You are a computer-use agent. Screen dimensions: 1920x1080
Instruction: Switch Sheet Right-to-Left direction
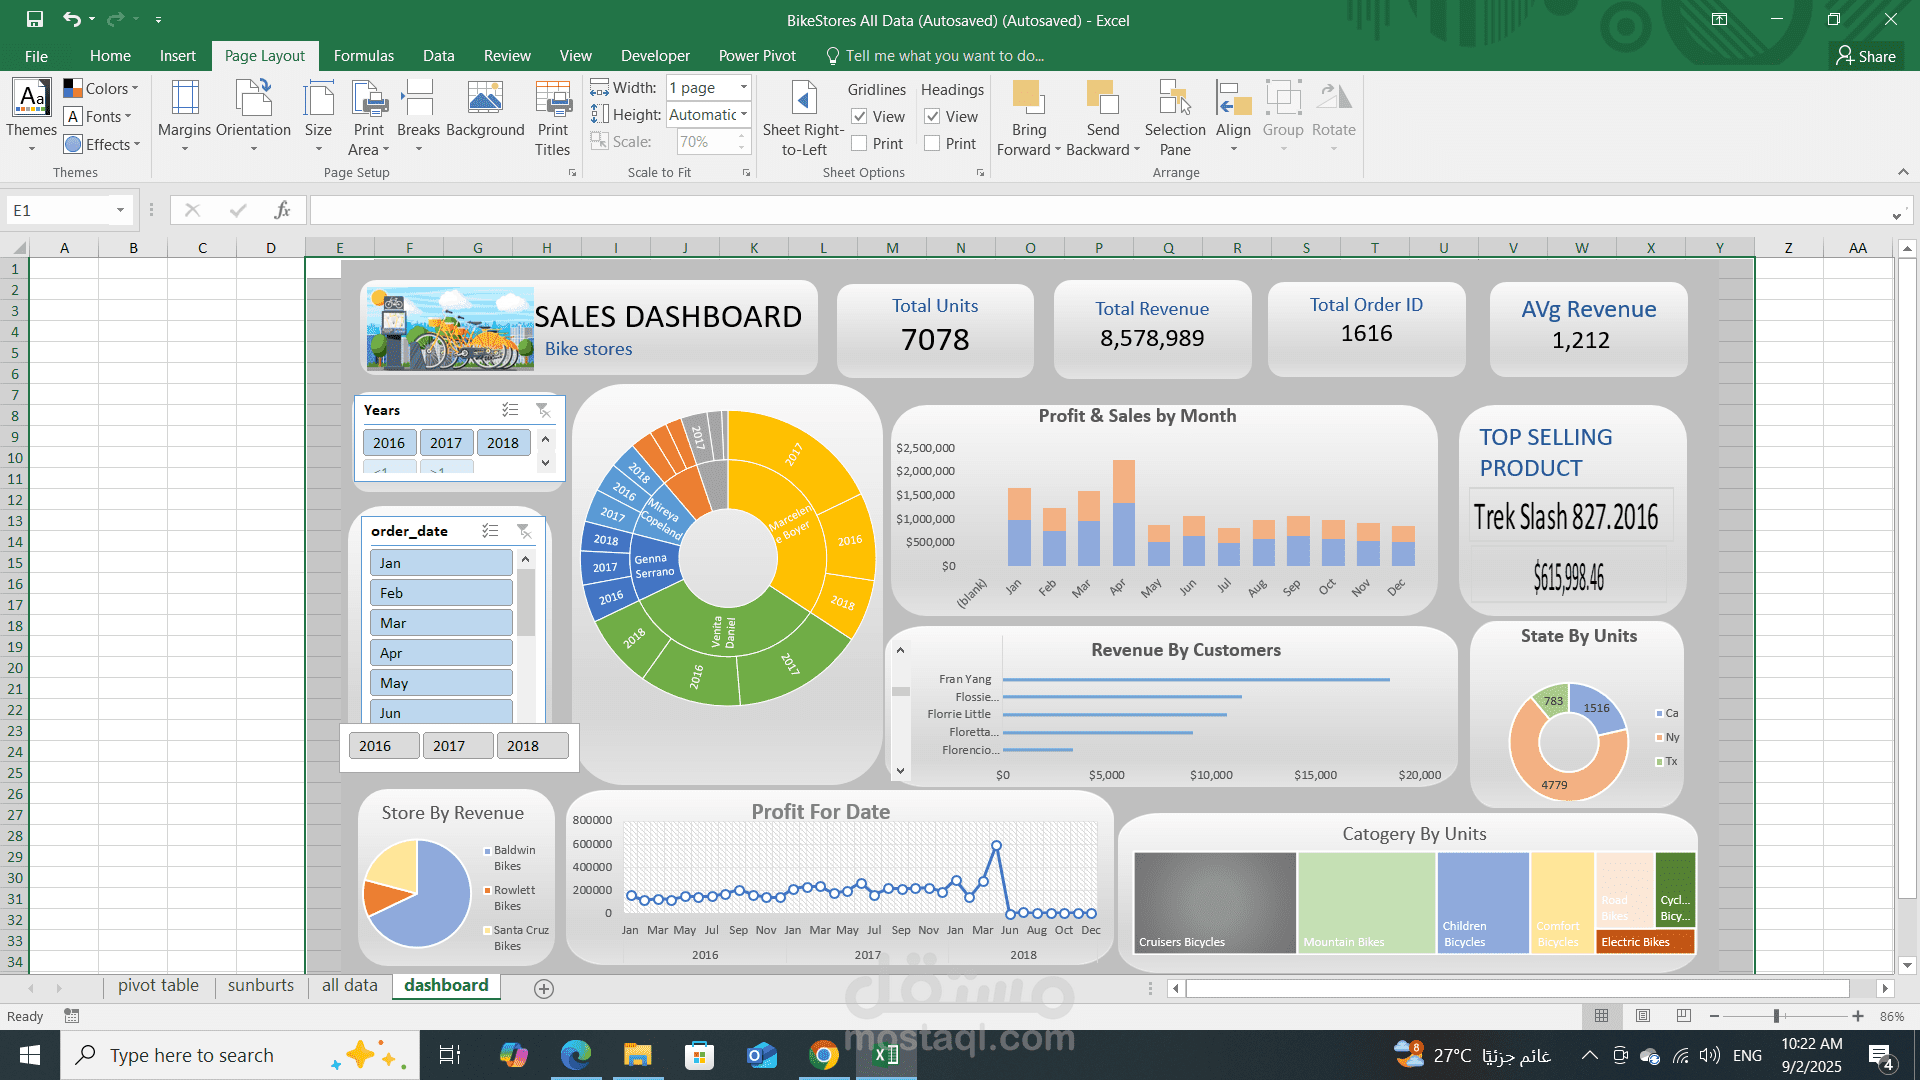[x=803, y=118]
